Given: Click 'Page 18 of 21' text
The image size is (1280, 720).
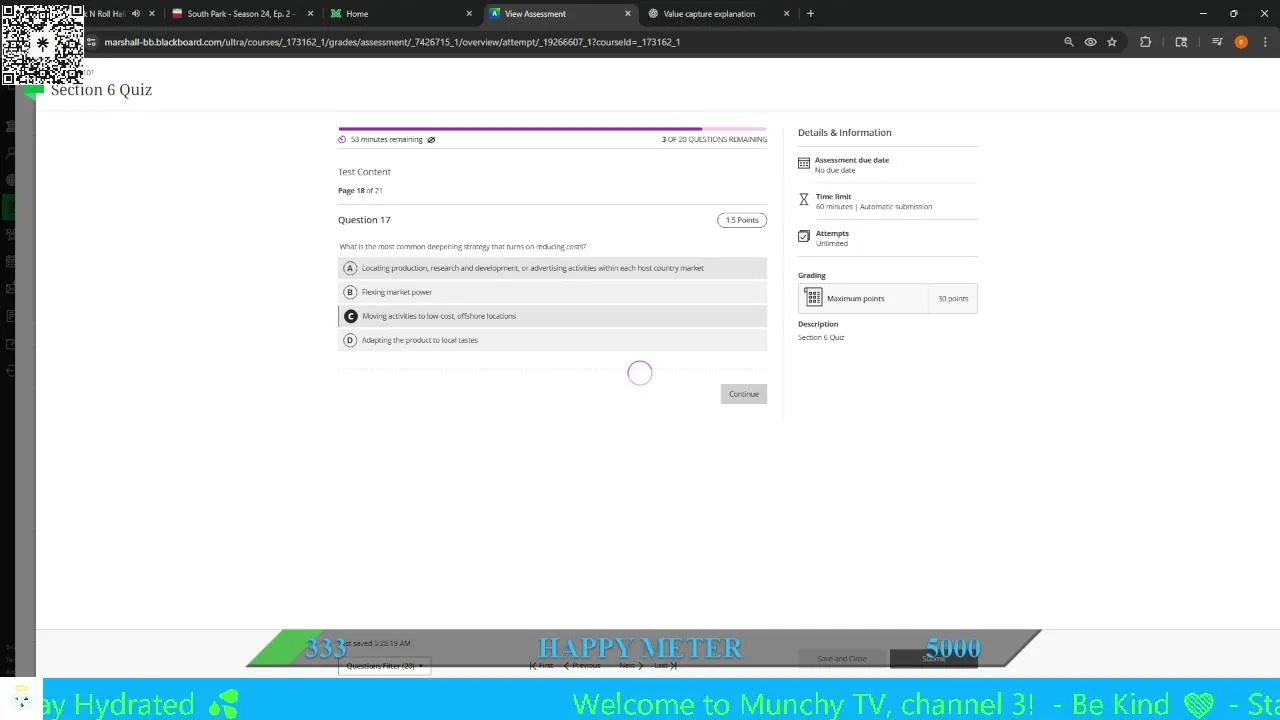Looking at the screenshot, I should (x=360, y=190).
